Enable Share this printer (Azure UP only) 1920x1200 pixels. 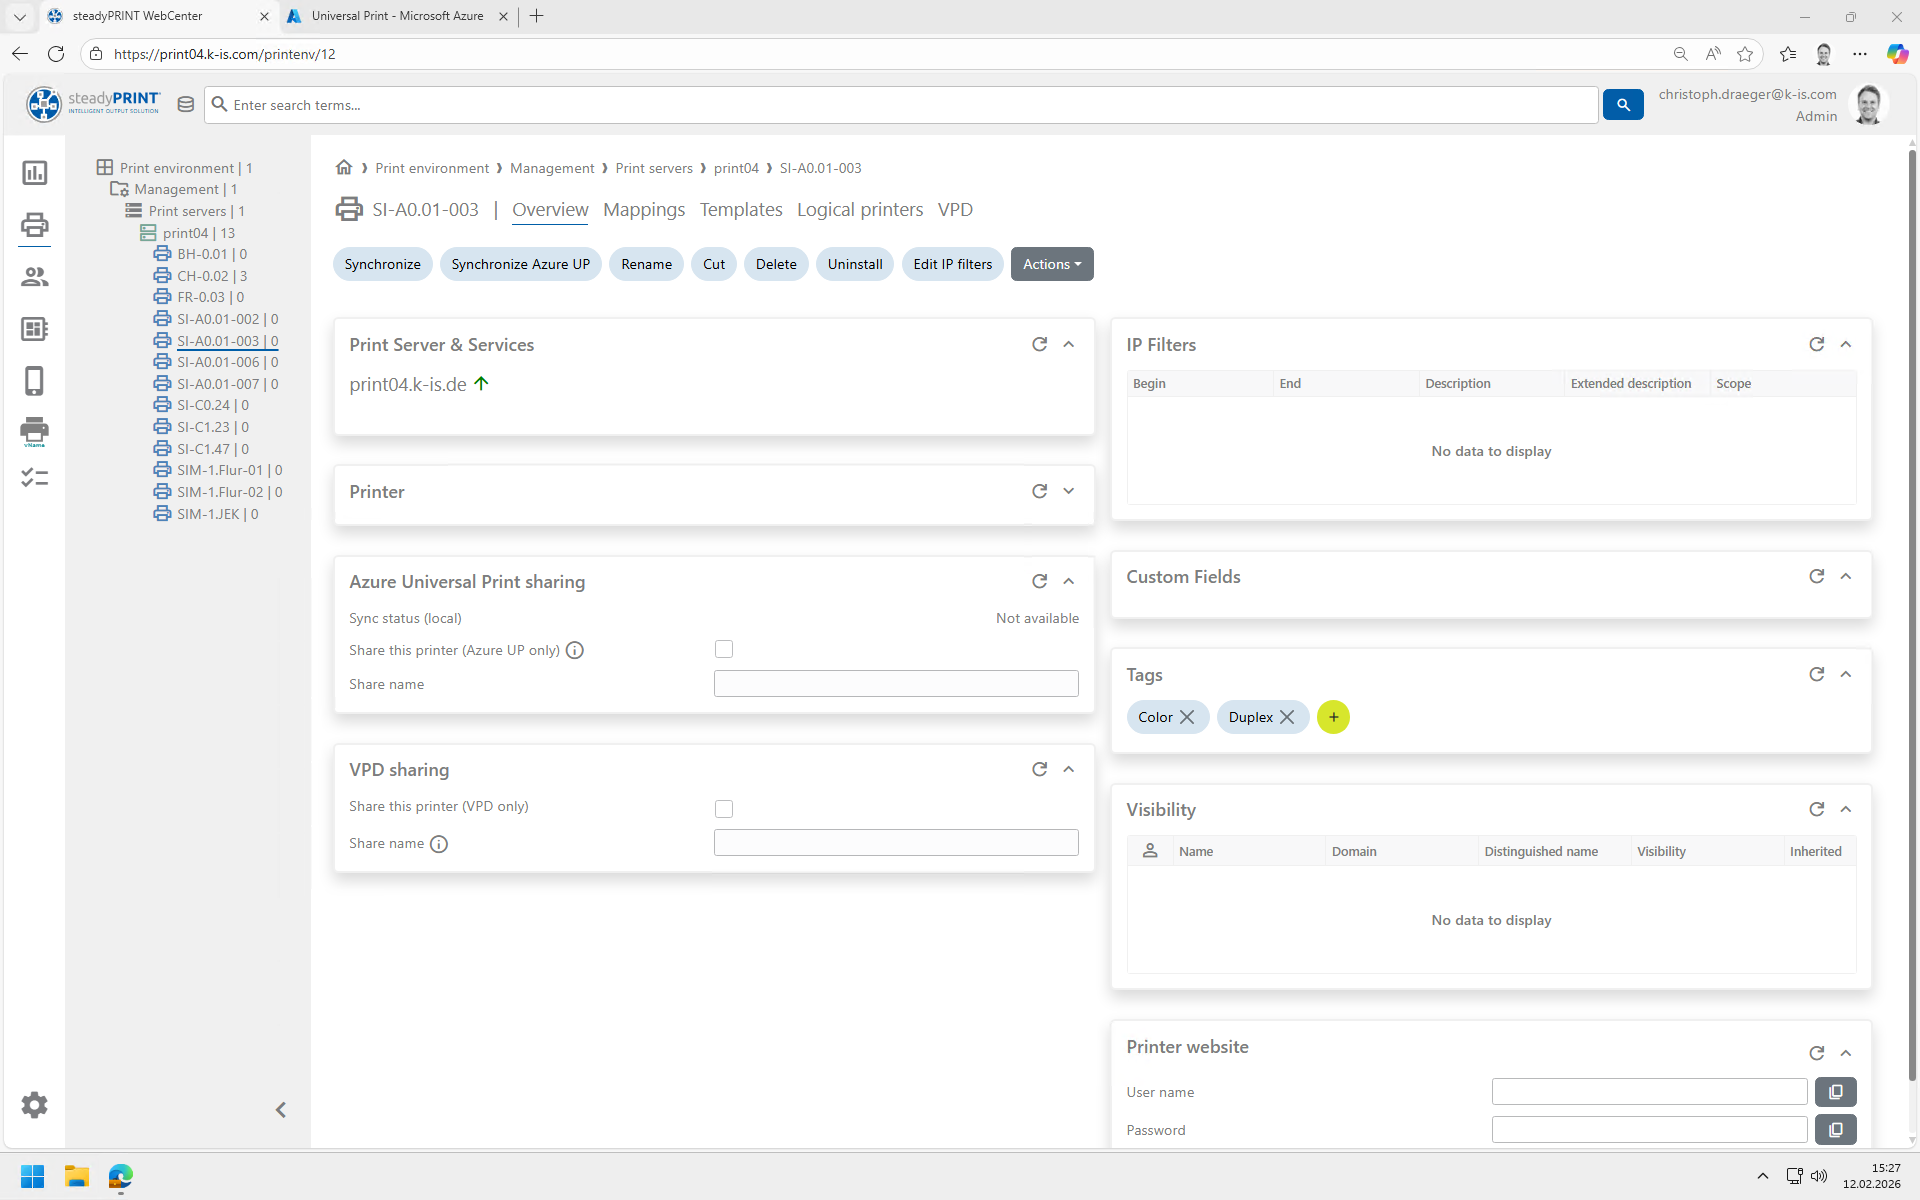click(x=724, y=650)
